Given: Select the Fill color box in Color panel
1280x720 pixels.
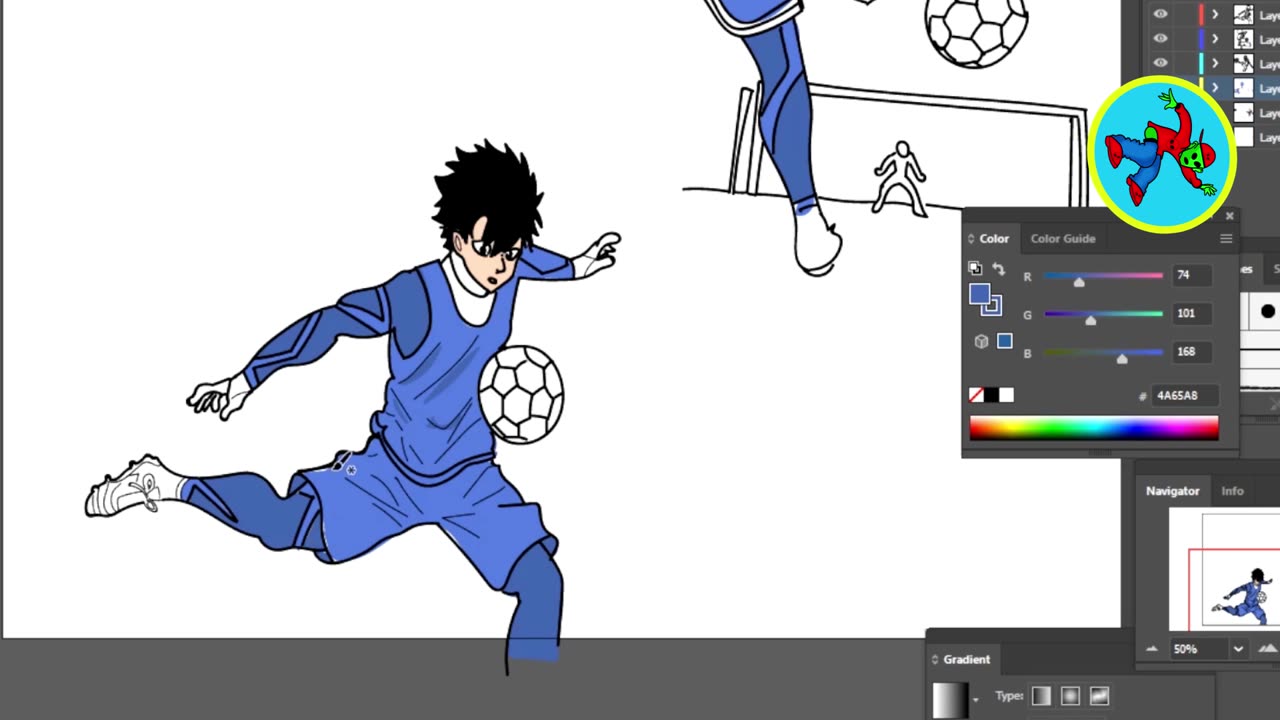Looking at the screenshot, I should point(979,294).
